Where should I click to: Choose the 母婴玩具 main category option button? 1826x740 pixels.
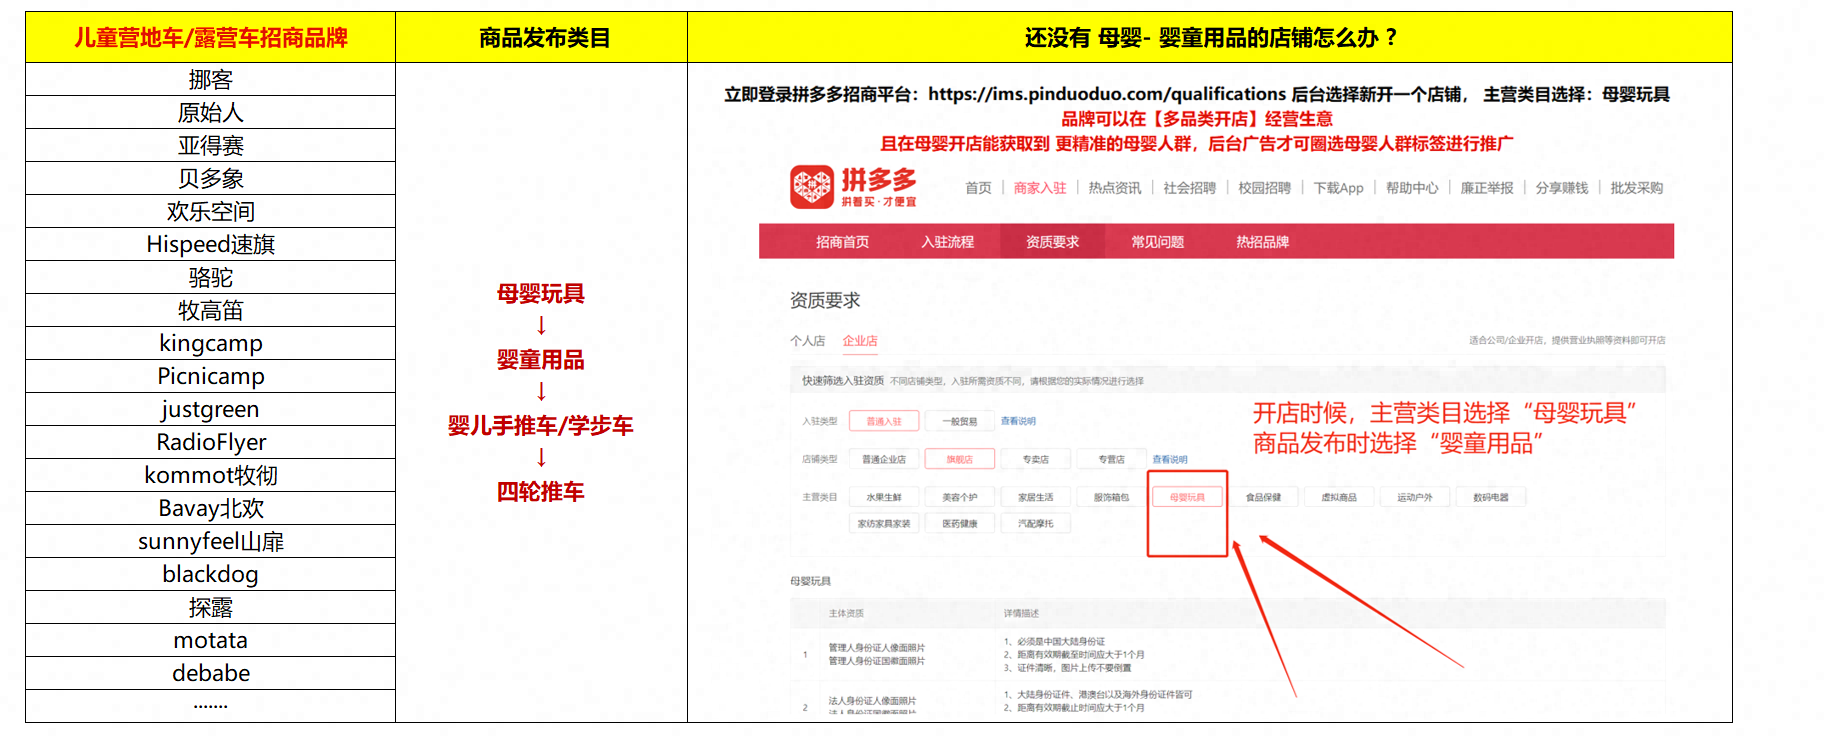[x=1187, y=497]
